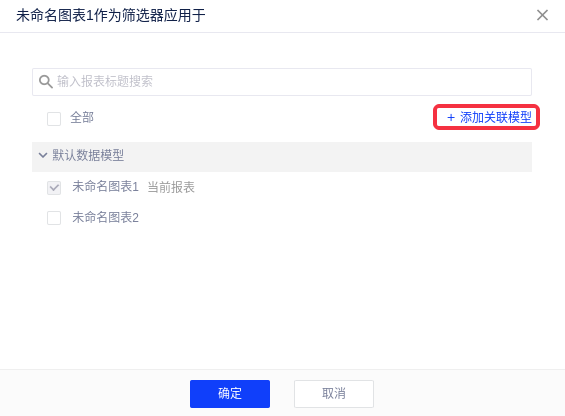Viewport: 565px width, 416px height.
Task: Click the 添加关联模型 link text
Action: tap(495, 118)
